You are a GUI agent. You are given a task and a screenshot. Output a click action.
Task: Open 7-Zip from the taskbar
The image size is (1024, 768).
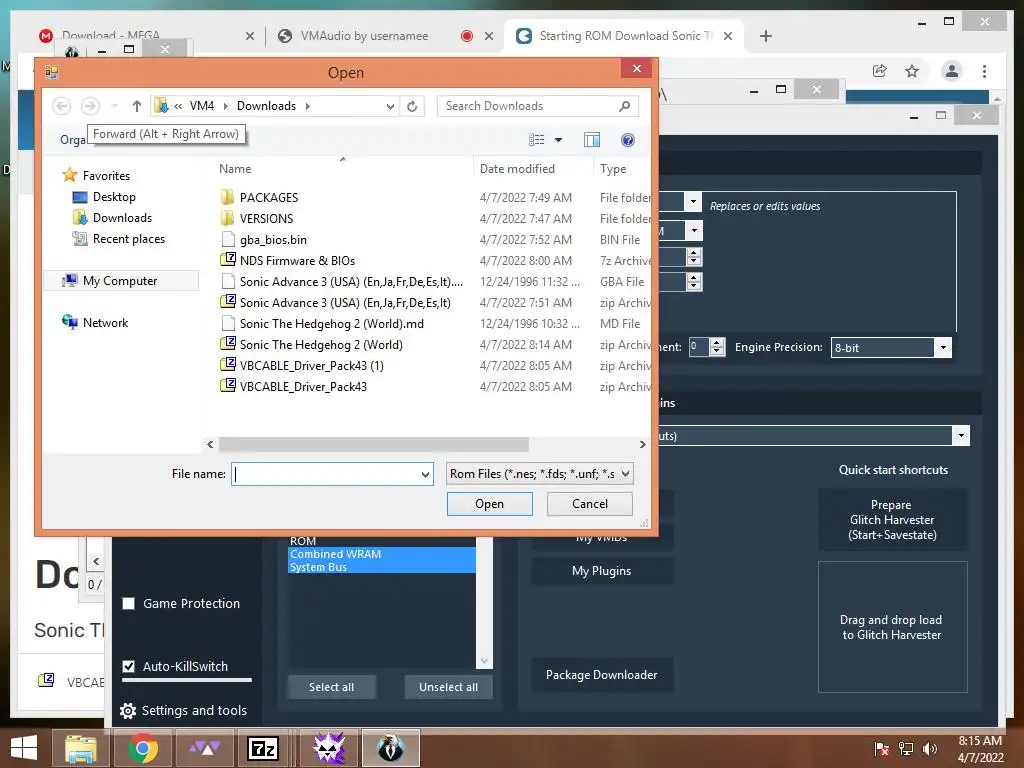pyautogui.click(x=263, y=748)
